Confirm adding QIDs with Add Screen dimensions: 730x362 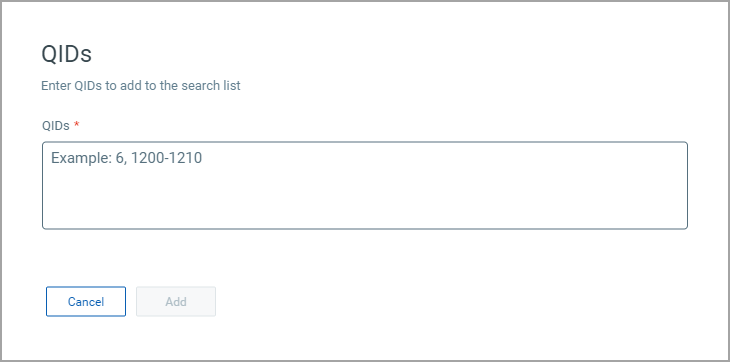click(176, 302)
